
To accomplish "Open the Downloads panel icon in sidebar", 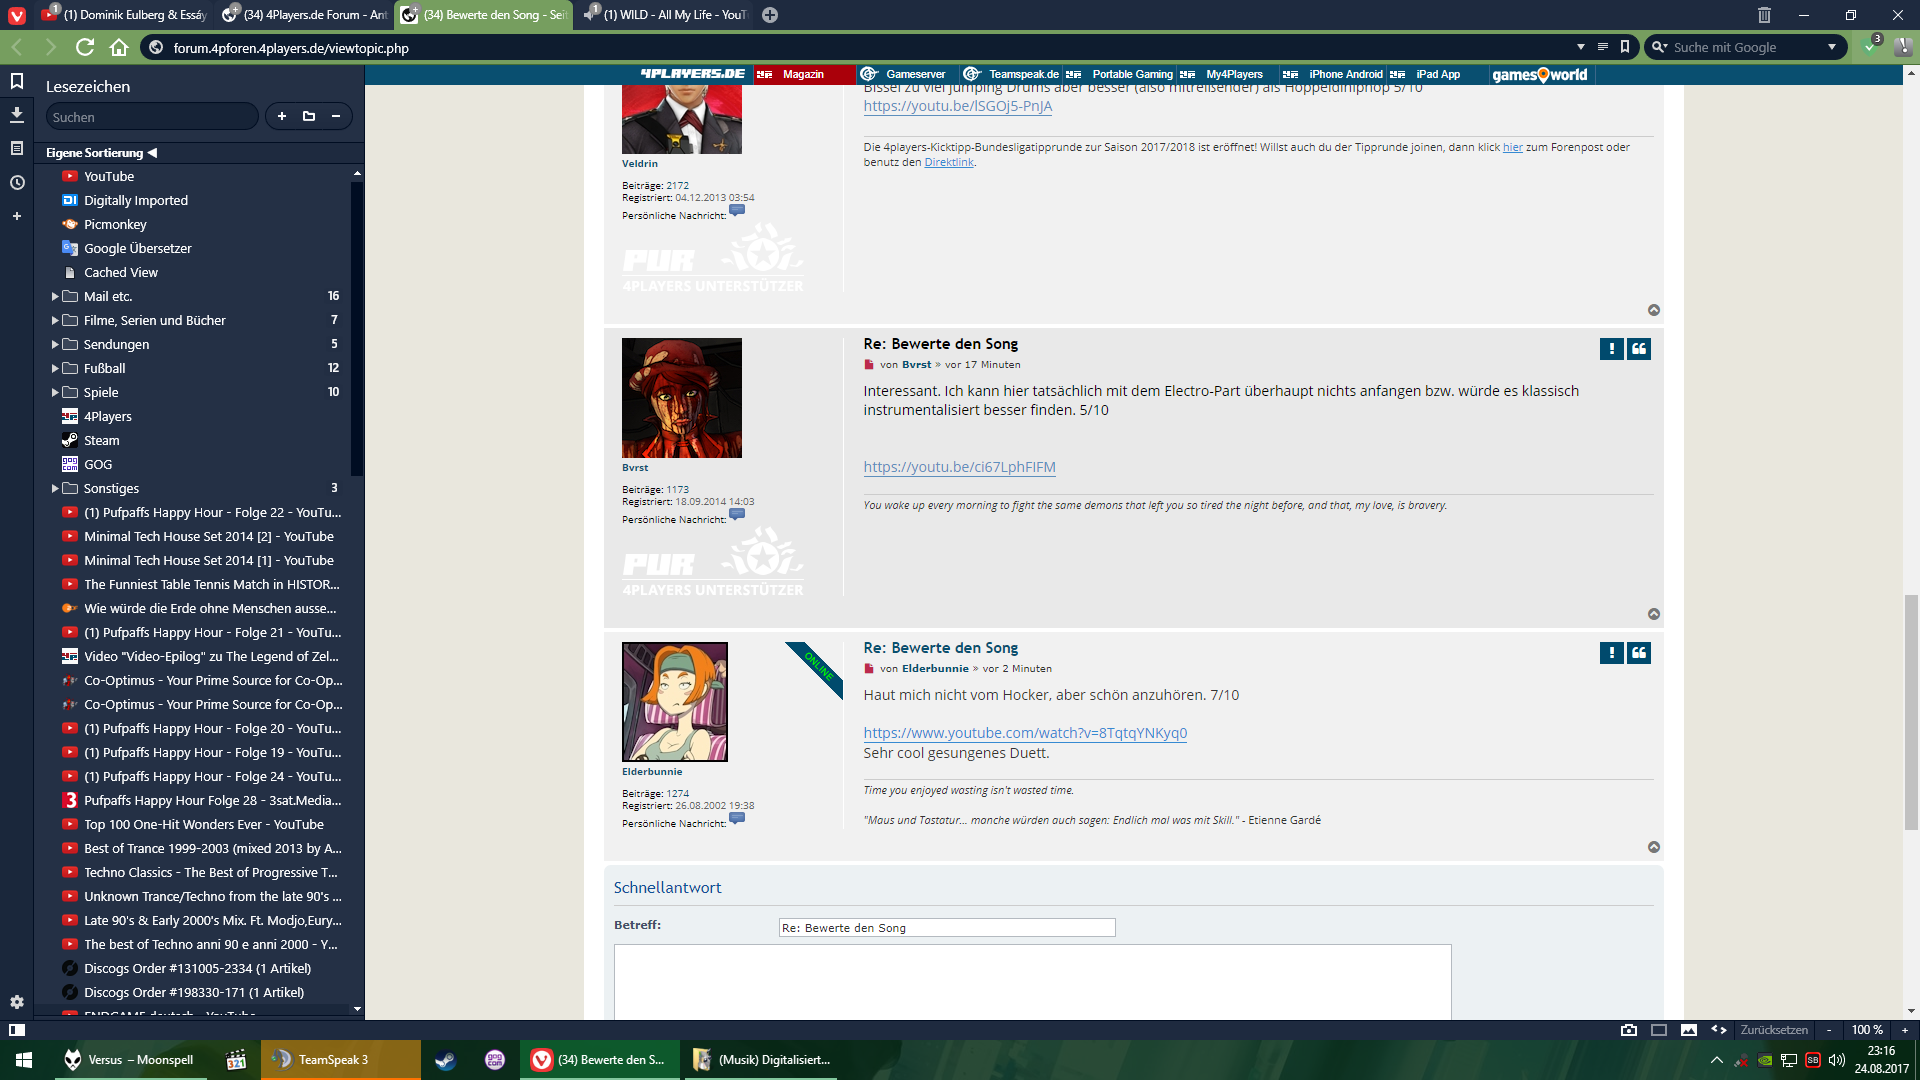I will (17, 115).
